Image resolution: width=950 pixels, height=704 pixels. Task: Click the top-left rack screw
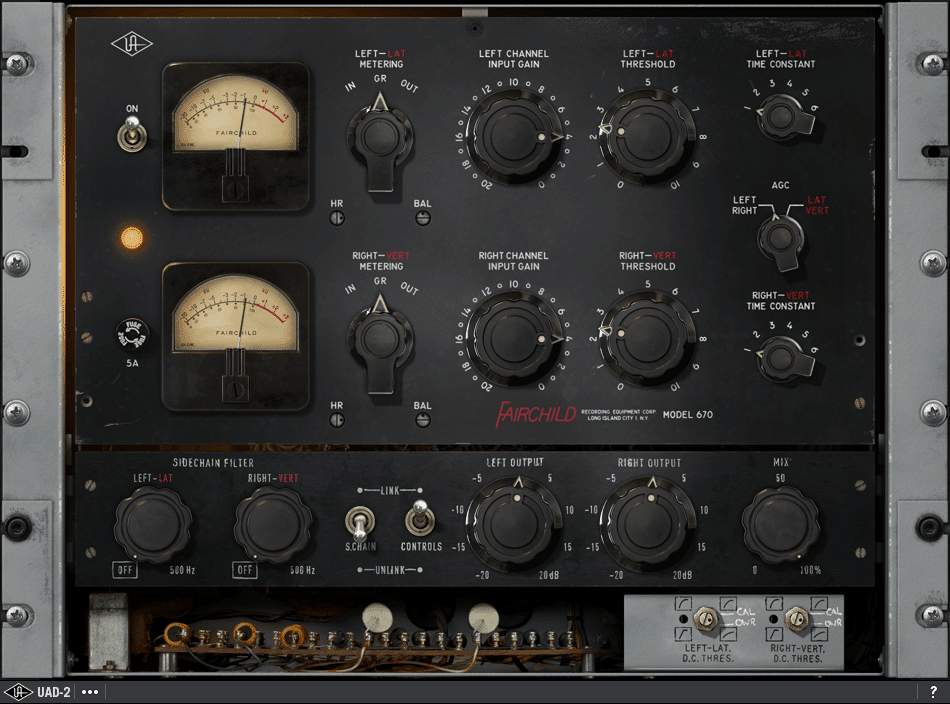point(16,64)
